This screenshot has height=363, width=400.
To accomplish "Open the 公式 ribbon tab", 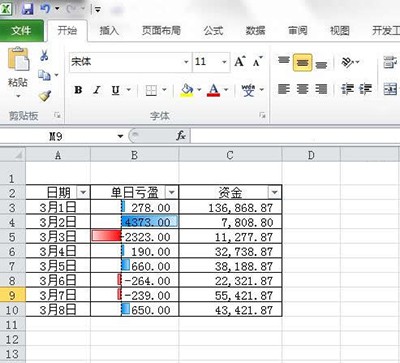I will (213, 31).
